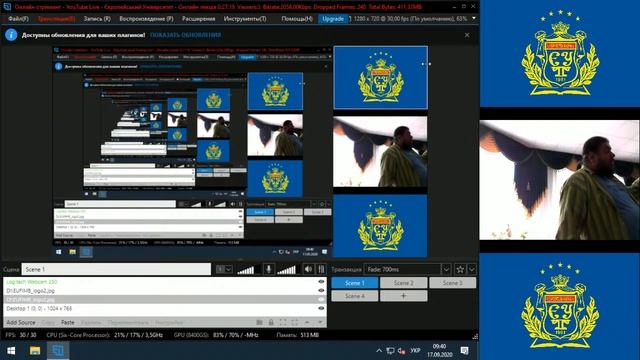This screenshot has width=640, height=360.
Task: Click the resize grip at window corner
Action: coord(475,336)
